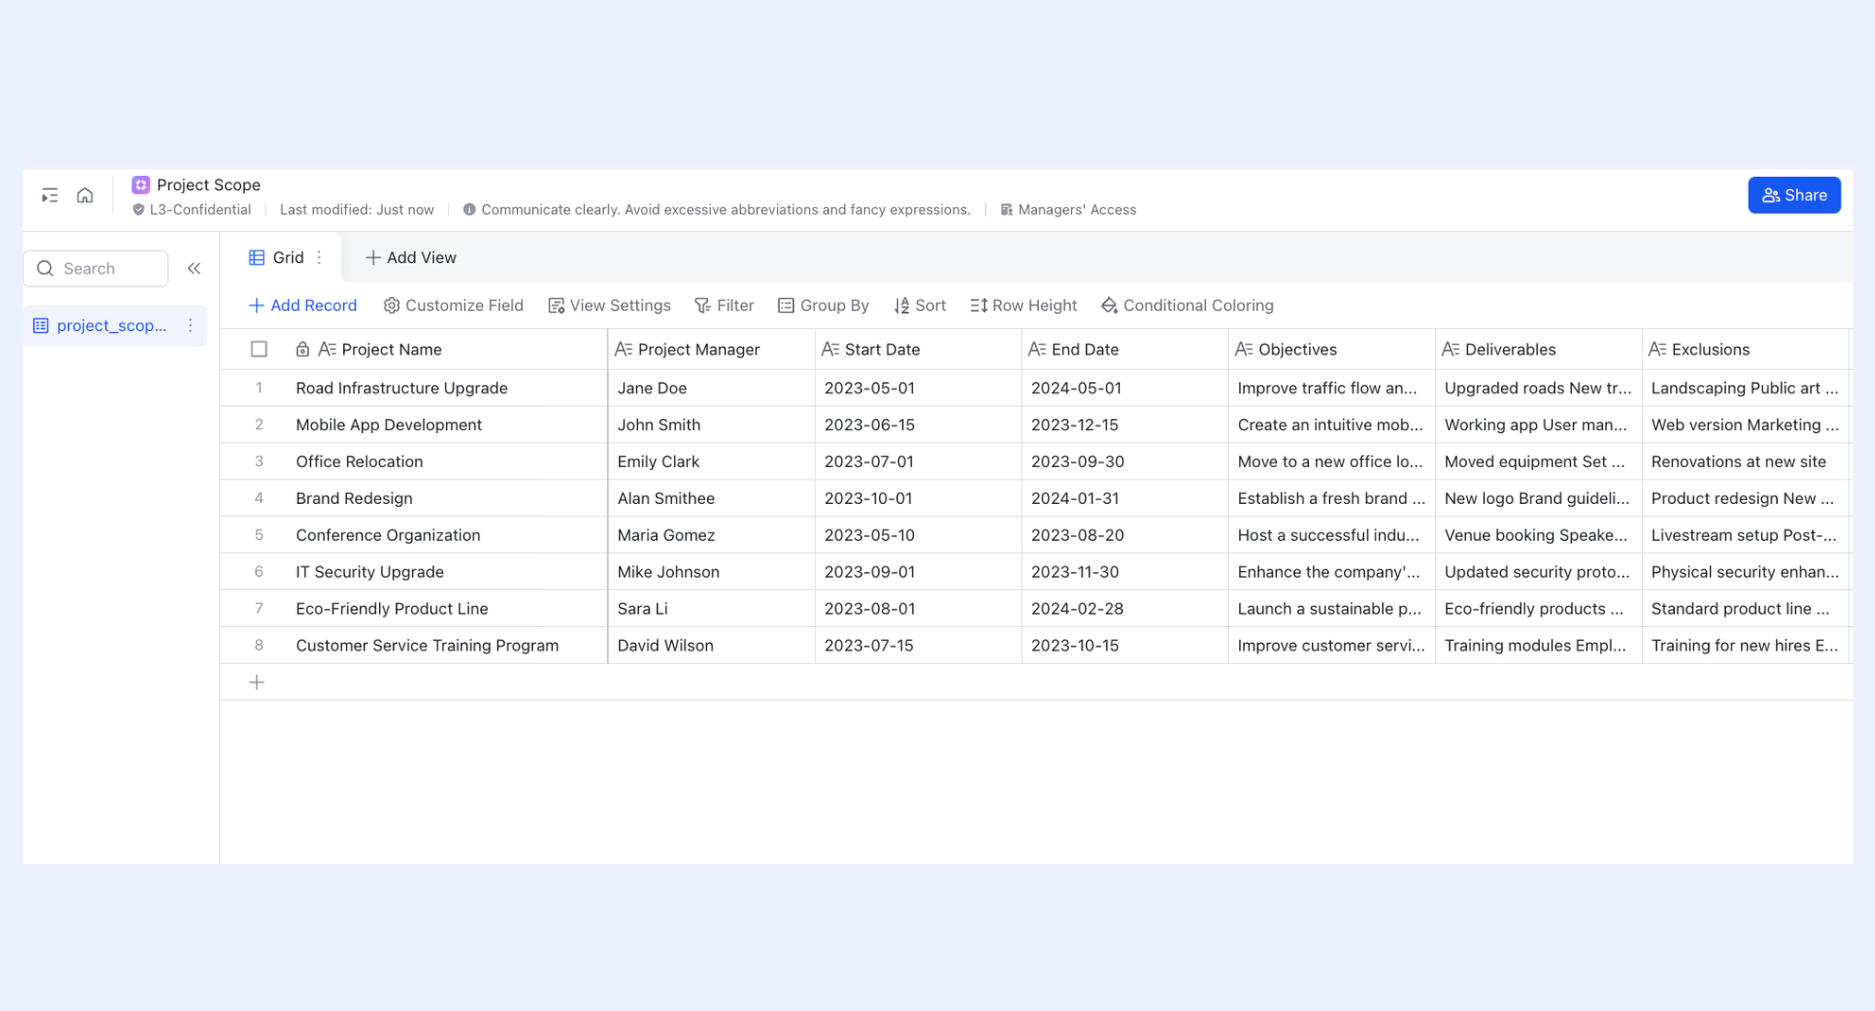Click Exclusions text type icon
The image size is (1875, 1011).
1657,349
